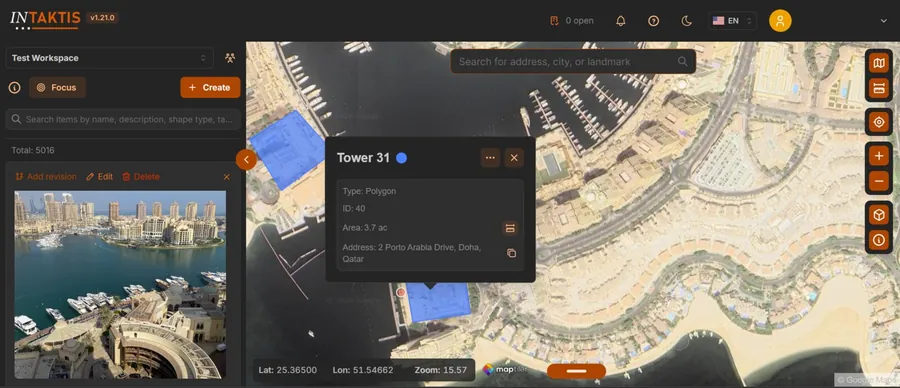
Task: Toggle the 3D cube view button
Action: [x=879, y=215]
